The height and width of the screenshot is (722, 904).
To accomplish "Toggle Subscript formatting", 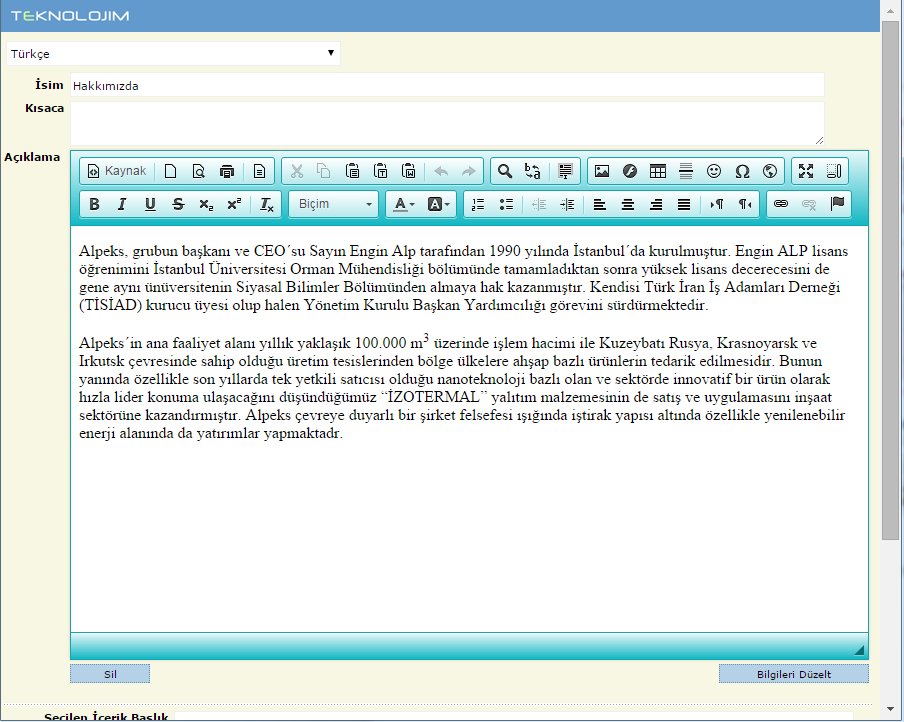I will 206,204.
